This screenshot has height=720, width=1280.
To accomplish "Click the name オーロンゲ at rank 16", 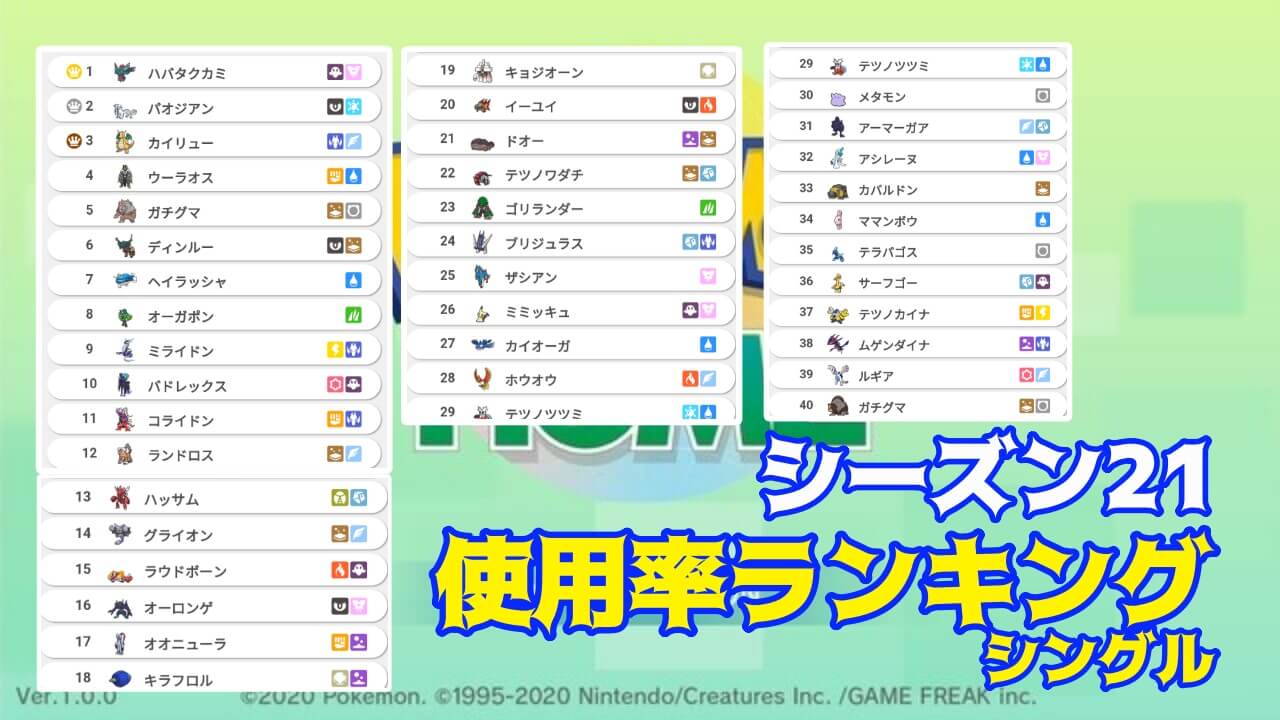I will tap(178, 607).
